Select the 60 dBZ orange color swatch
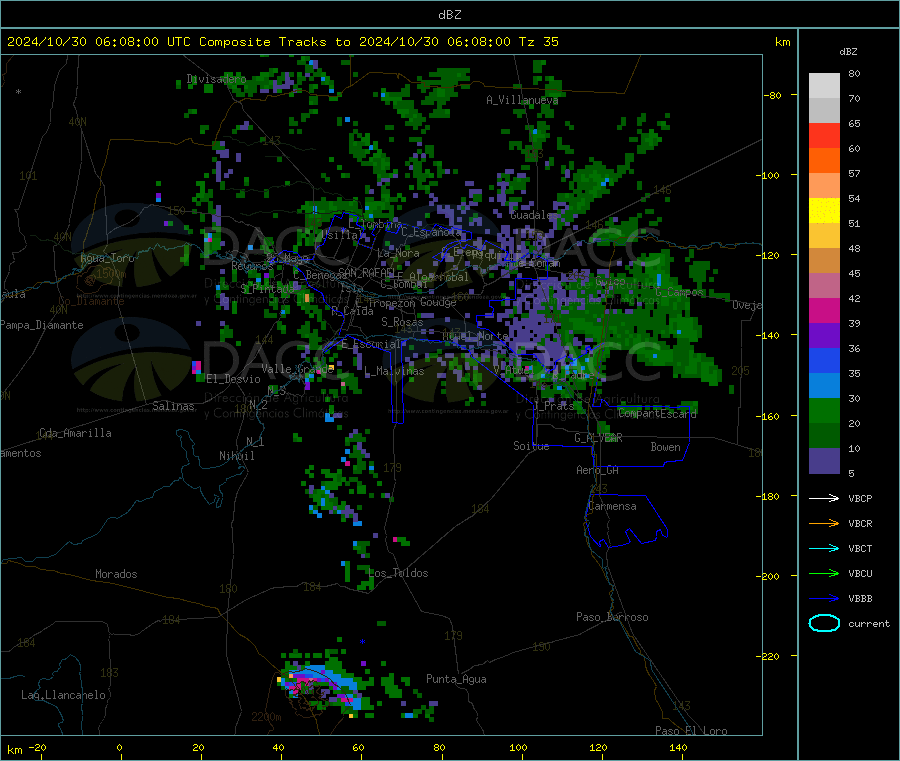 pos(824,161)
